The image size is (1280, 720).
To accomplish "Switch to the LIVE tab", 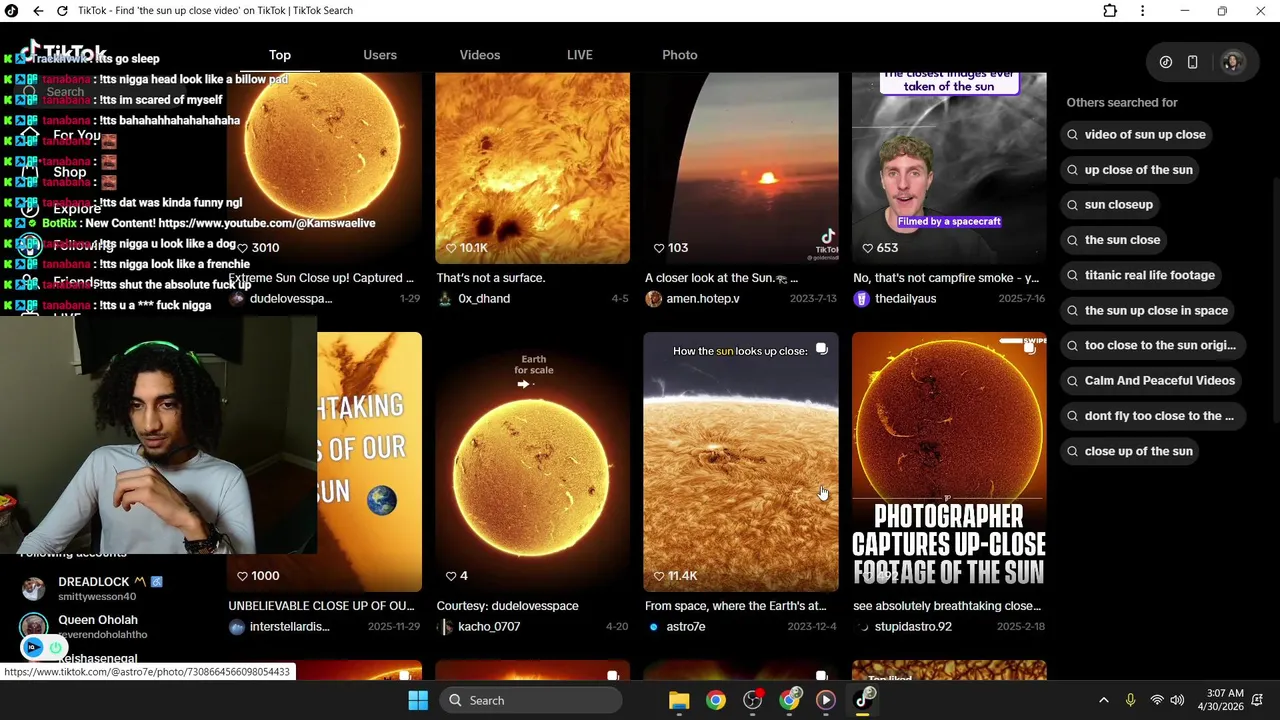I will coord(580,55).
